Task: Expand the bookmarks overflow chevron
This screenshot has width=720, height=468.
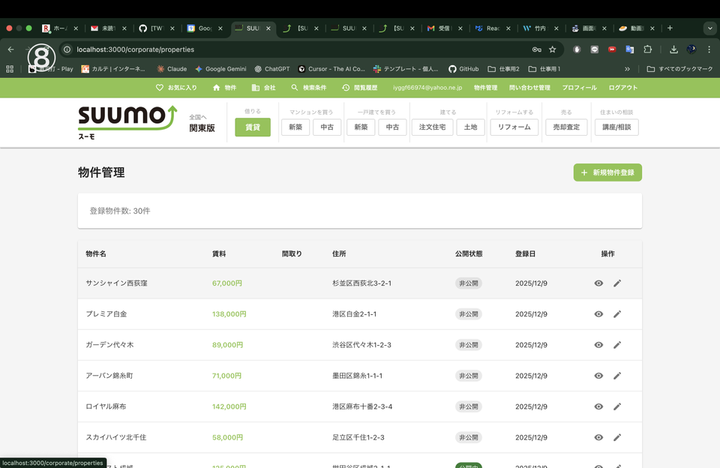Action: [627, 69]
